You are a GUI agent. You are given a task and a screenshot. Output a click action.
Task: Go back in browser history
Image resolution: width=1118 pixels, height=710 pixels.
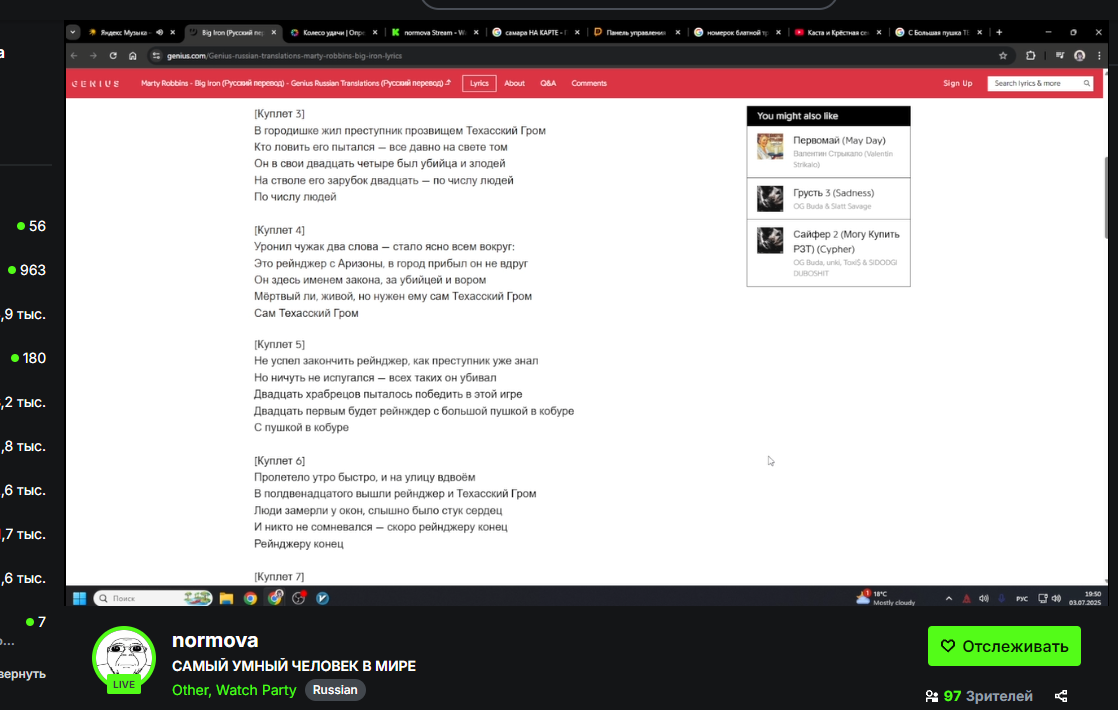click(x=74, y=56)
